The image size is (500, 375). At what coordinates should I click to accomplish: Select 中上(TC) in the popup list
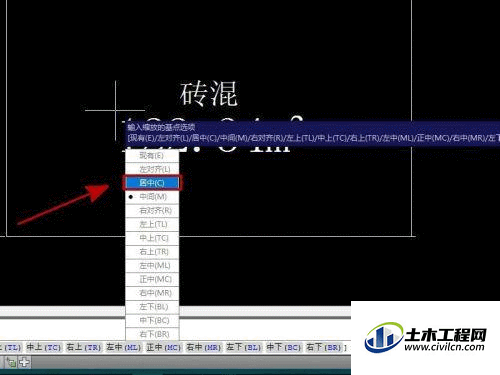pyautogui.click(x=152, y=238)
